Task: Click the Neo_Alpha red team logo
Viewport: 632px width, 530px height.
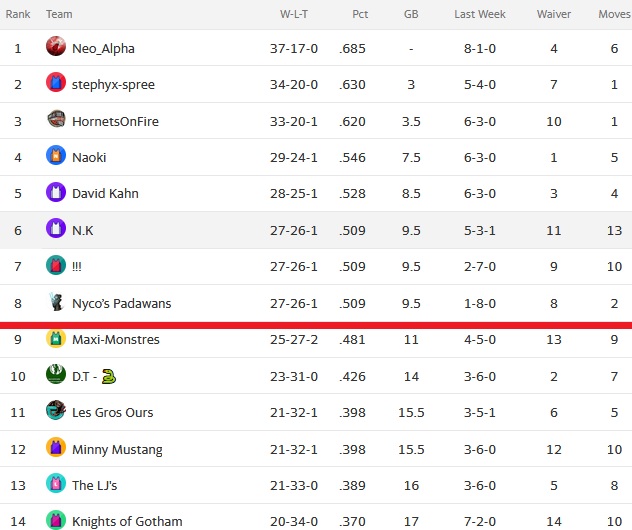Action: [x=56, y=46]
